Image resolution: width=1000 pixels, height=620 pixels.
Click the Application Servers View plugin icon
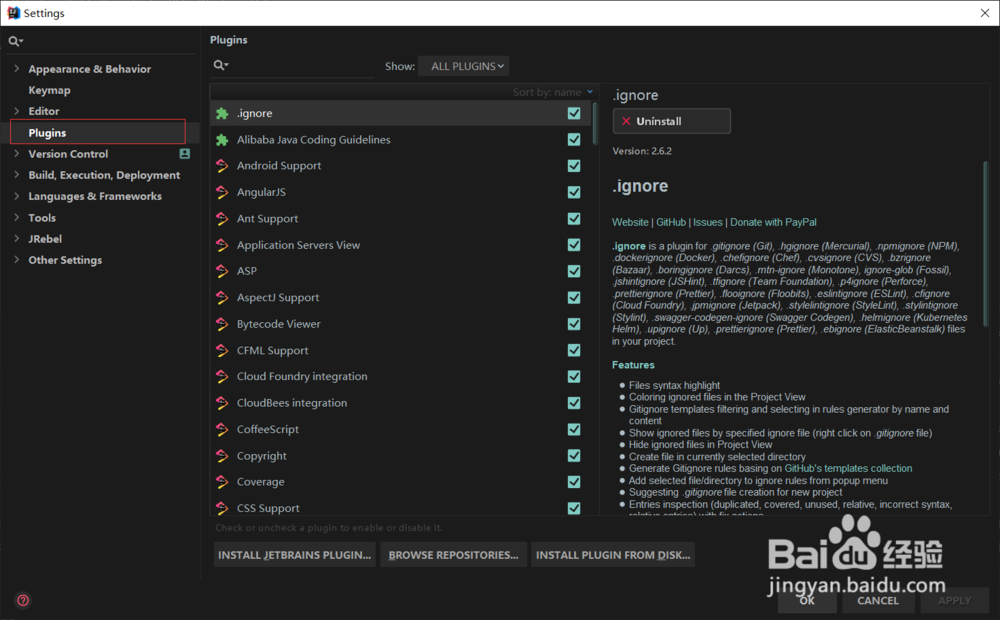[x=222, y=245]
